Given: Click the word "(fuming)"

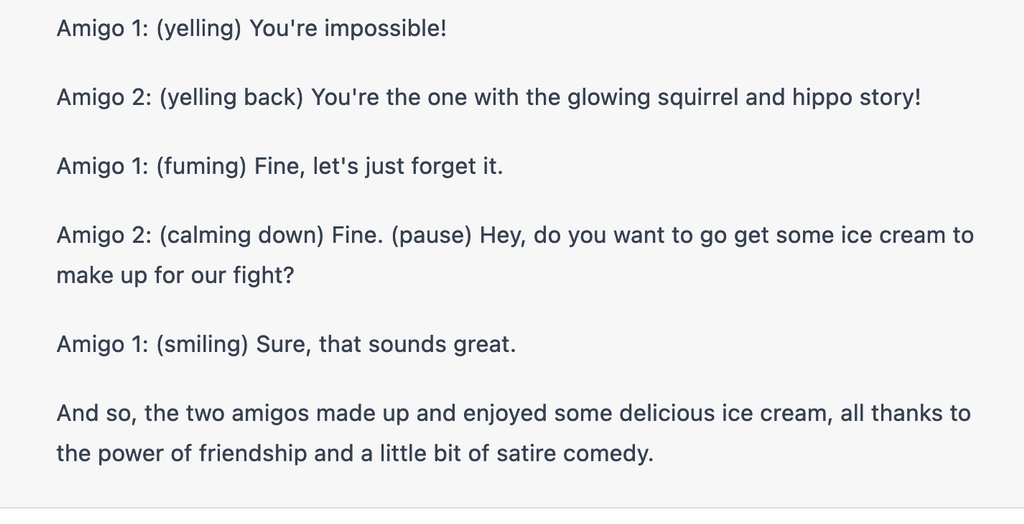Looking at the screenshot, I should [x=201, y=166].
